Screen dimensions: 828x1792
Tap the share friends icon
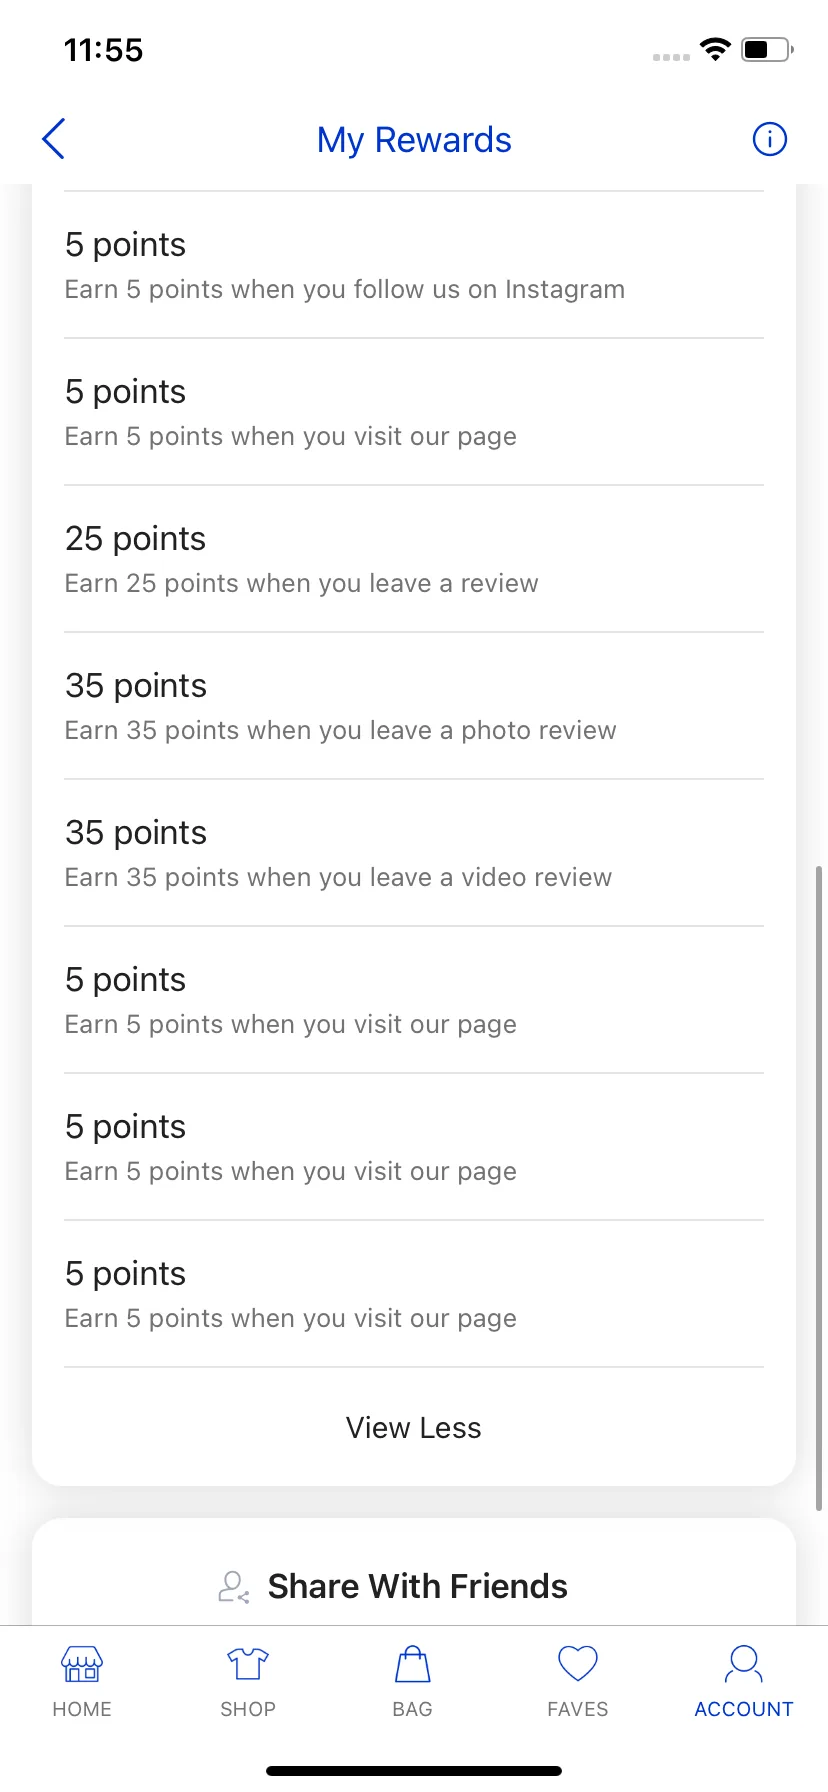tap(234, 1587)
